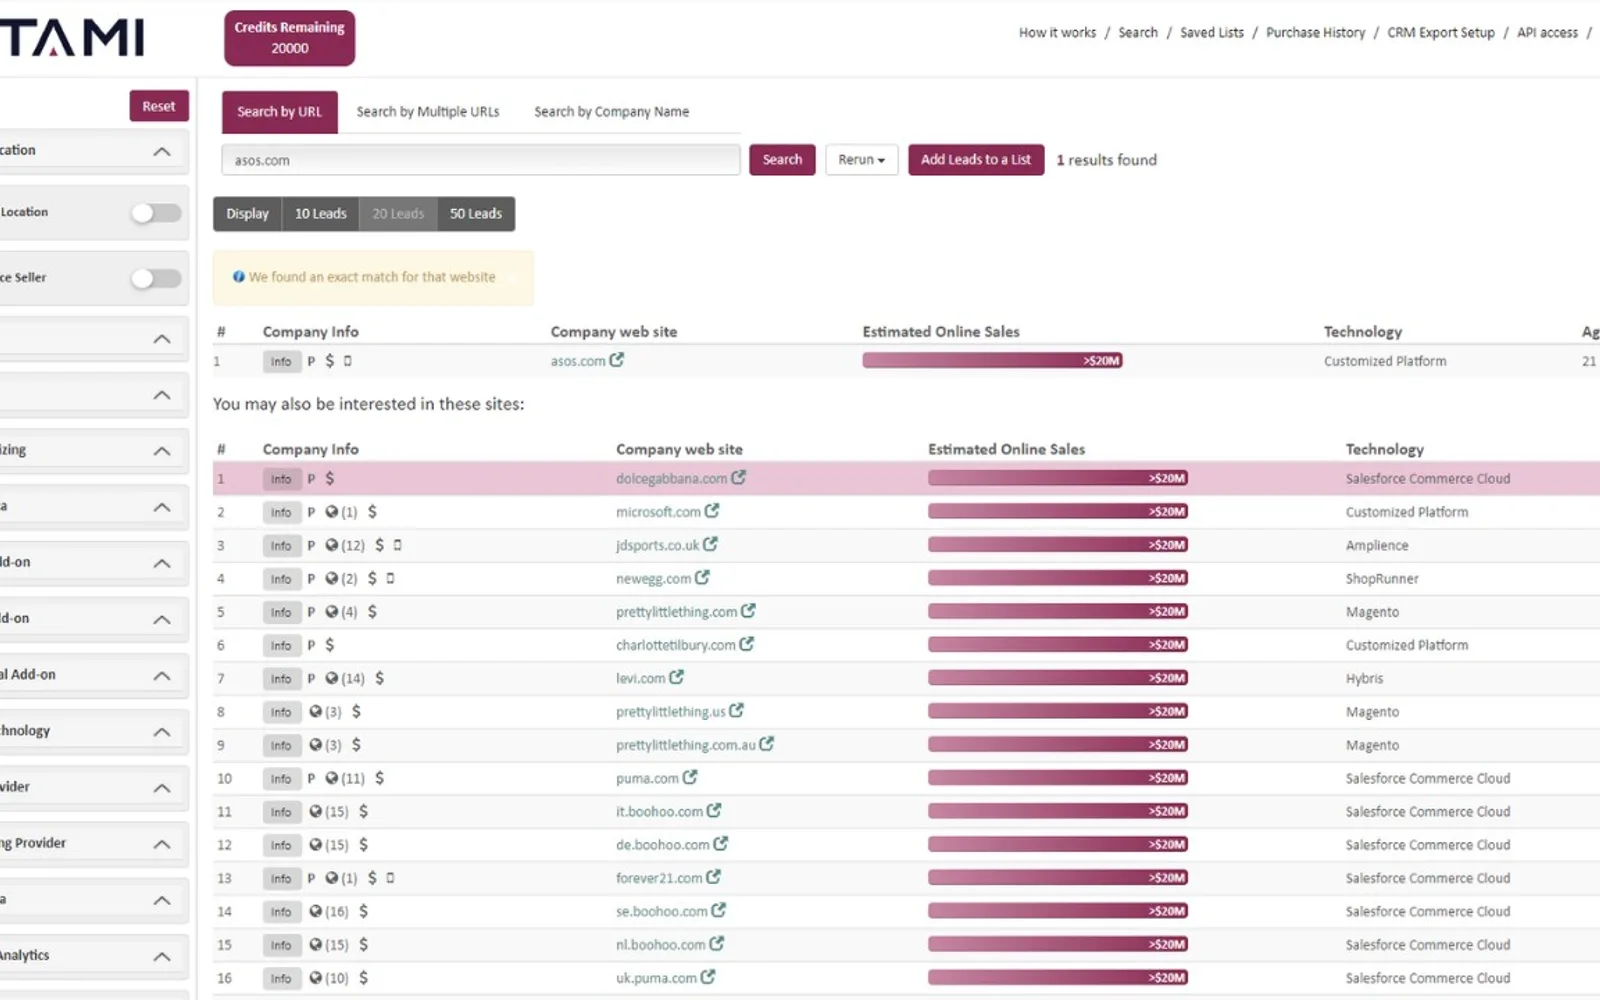Click the globe icon in jdsports.co.uk row
1600x1000 pixels.
(x=332, y=545)
